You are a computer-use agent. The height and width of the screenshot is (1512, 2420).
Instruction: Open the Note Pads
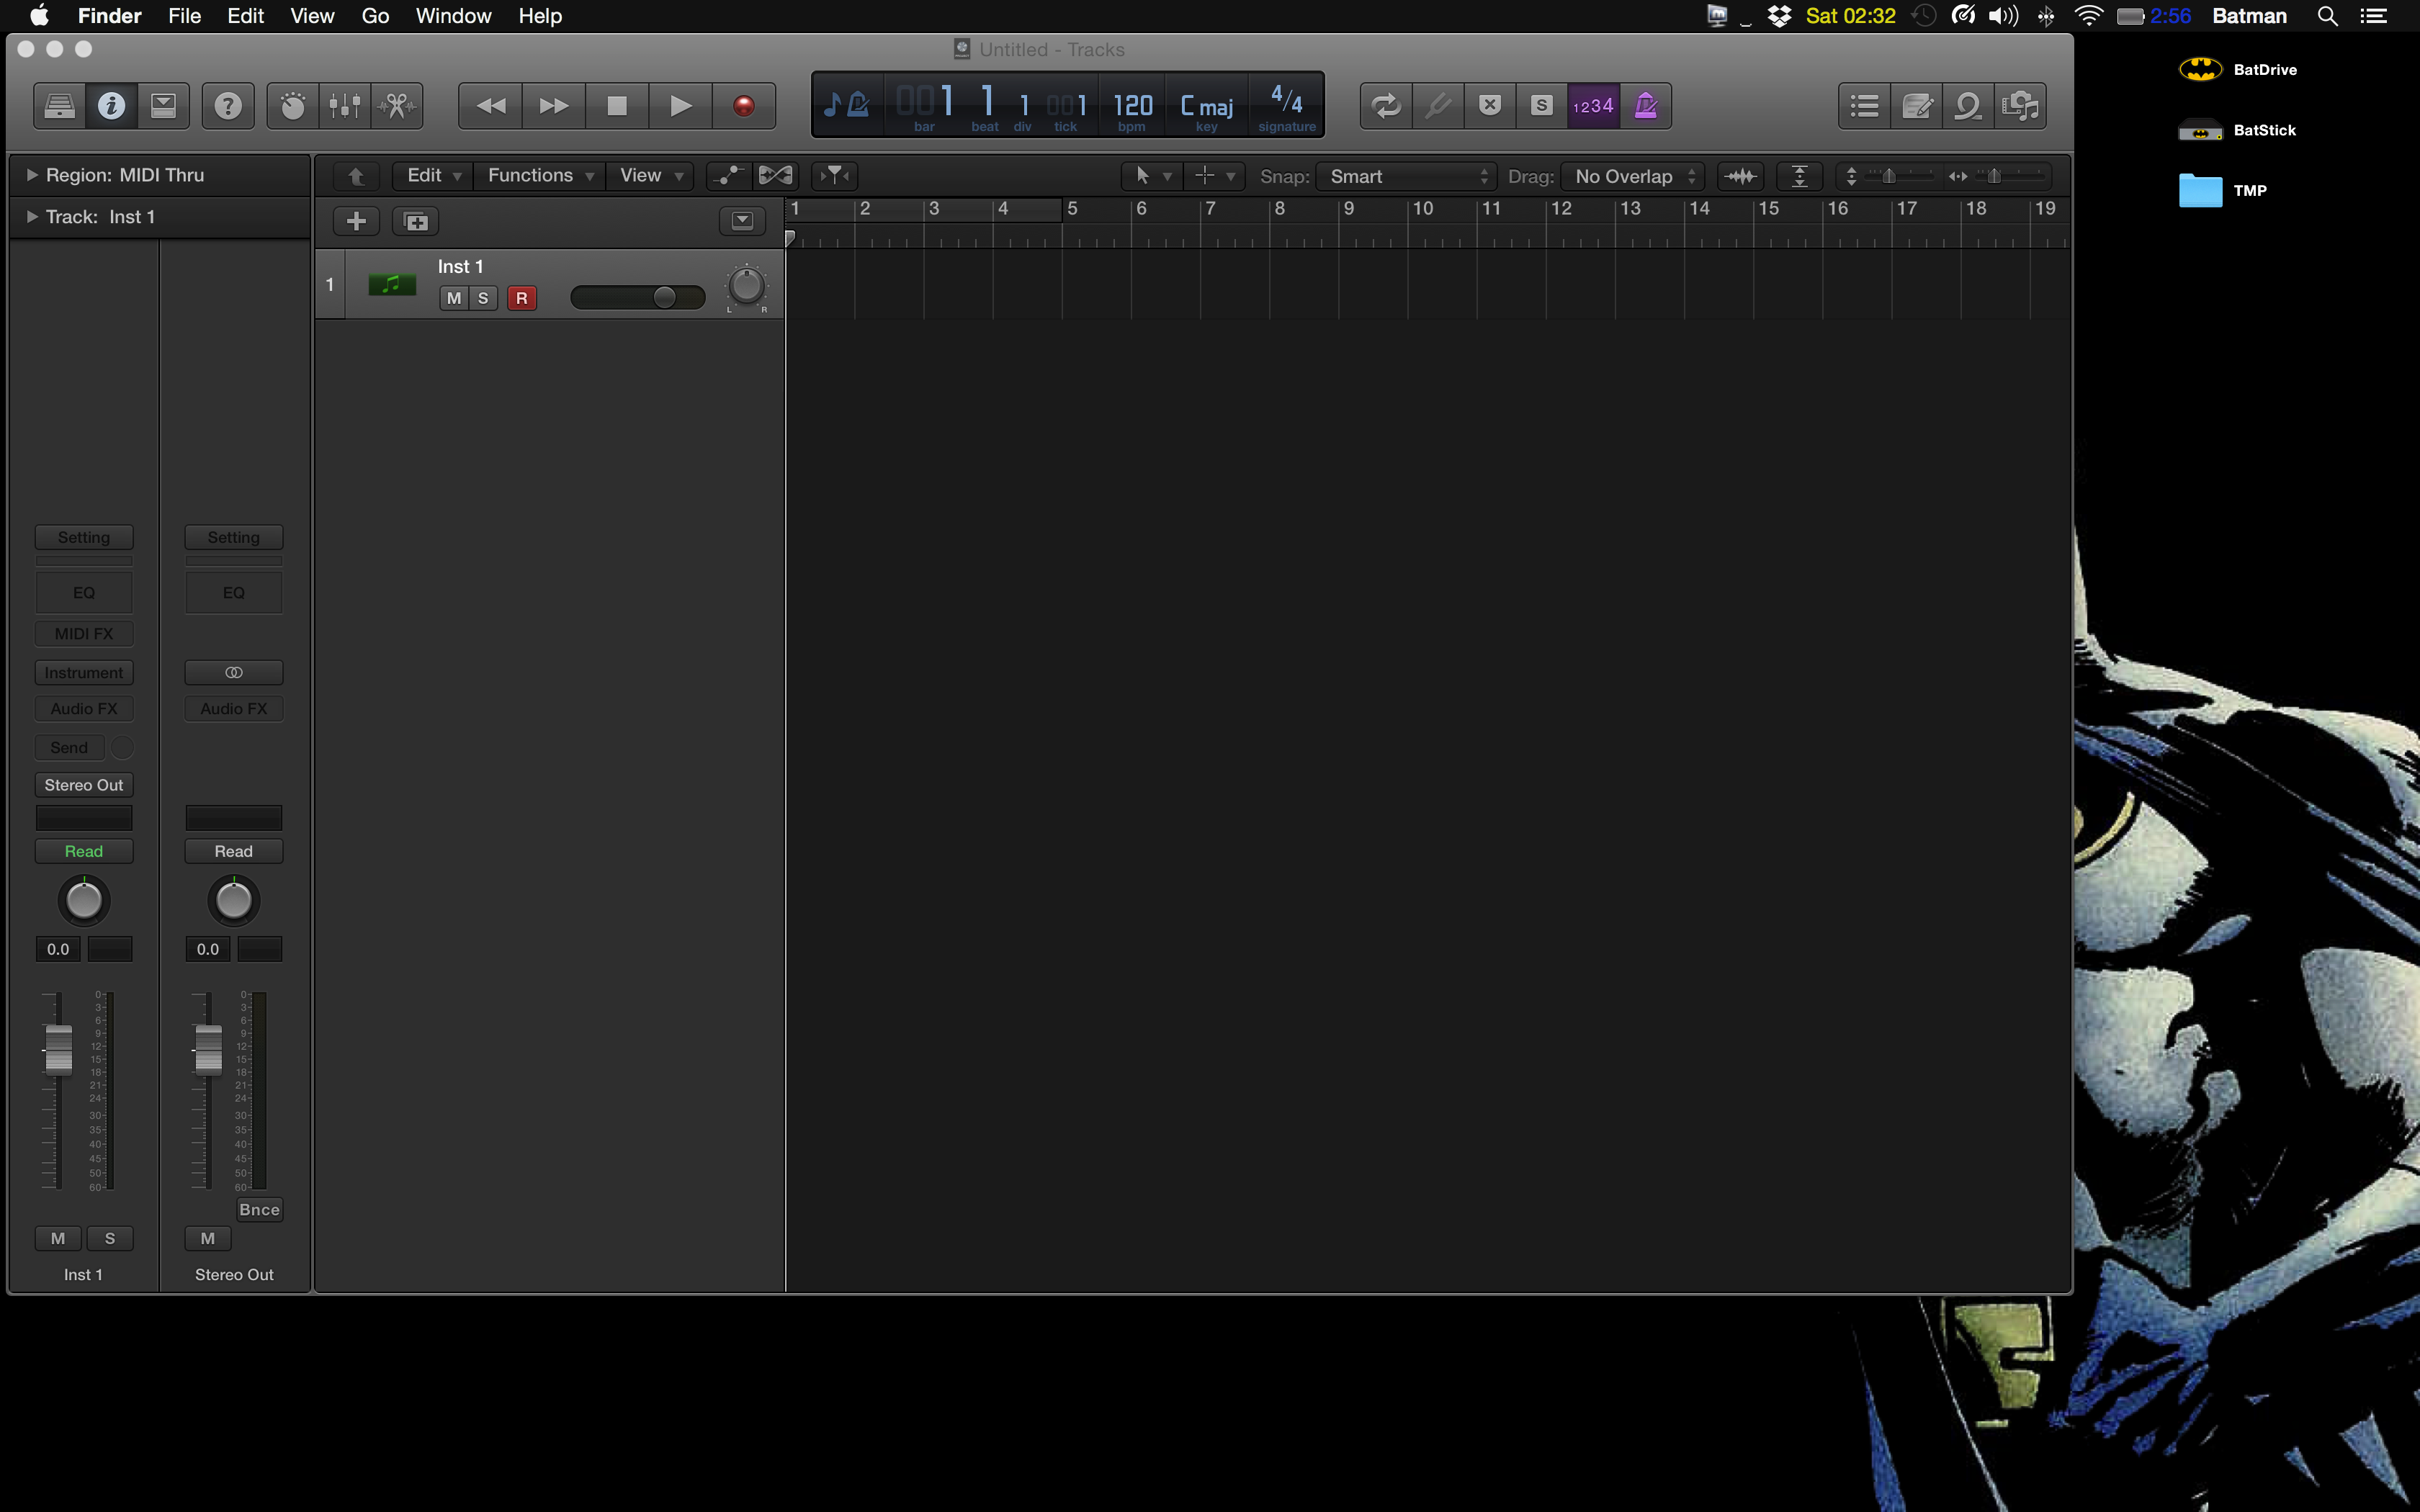pos(1917,106)
